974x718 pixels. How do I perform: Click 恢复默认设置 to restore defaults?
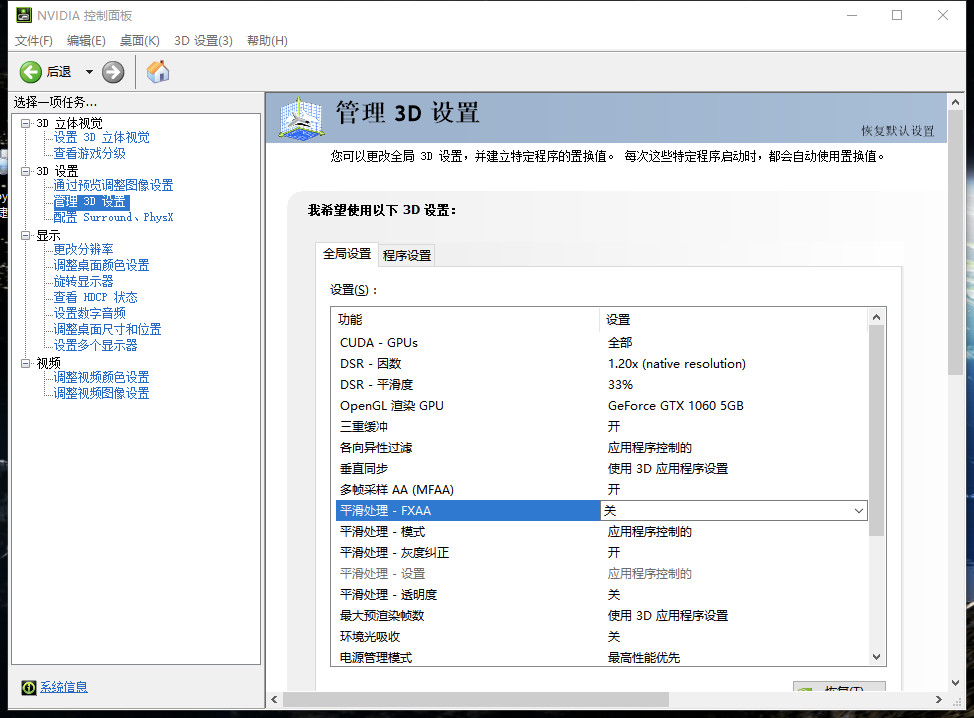[x=897, y=131]
